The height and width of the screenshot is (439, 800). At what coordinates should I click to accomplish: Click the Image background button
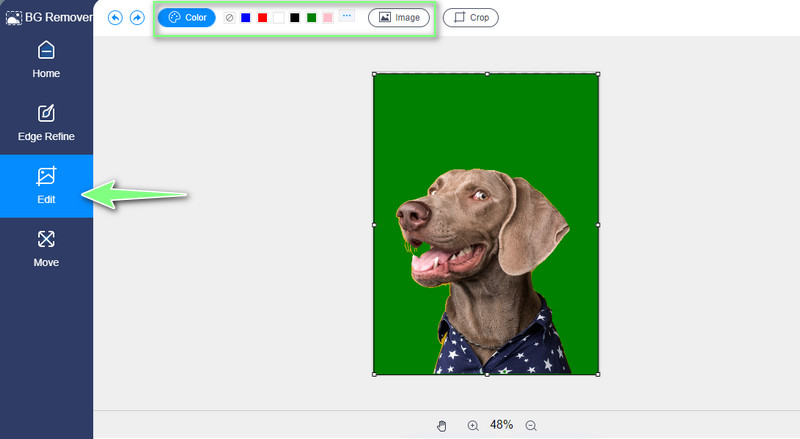coord(399,18)
